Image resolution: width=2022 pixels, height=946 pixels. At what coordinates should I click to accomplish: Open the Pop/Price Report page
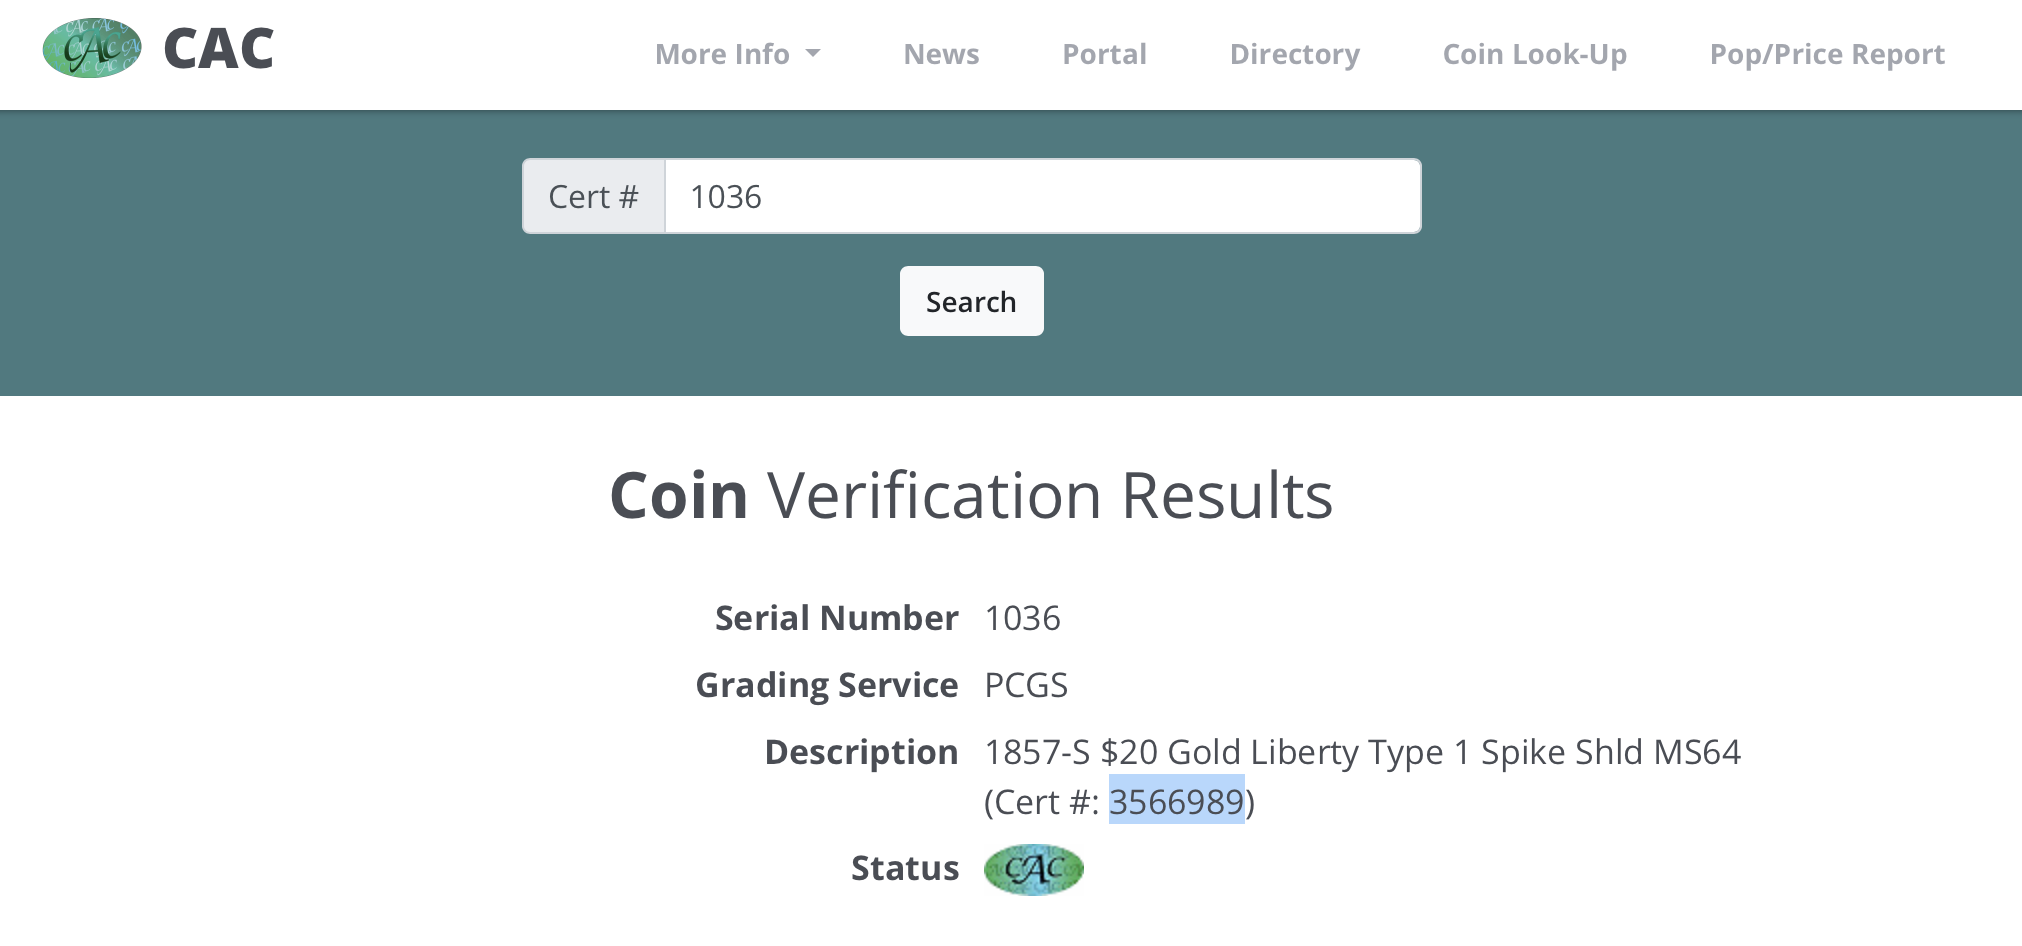pyautogui.click(x=1827, y=54)
